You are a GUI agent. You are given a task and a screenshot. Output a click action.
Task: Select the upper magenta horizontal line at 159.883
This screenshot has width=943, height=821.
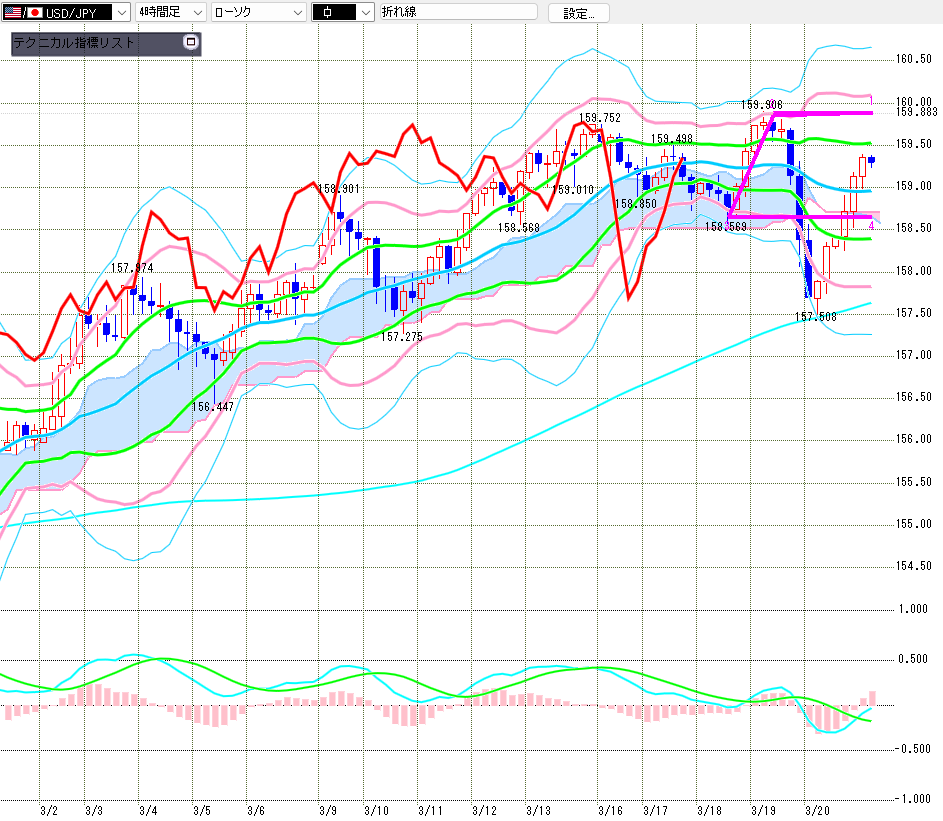(x=830, y=114)
